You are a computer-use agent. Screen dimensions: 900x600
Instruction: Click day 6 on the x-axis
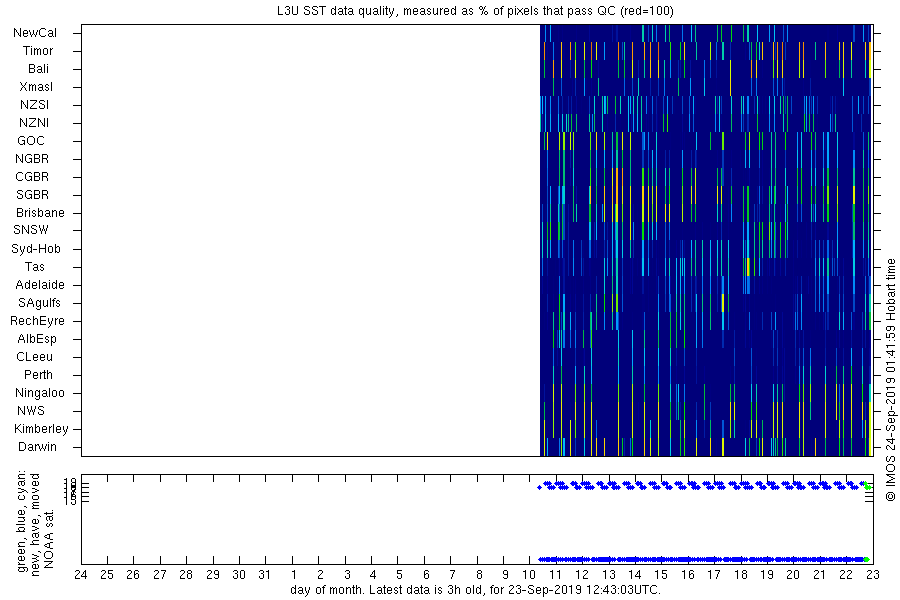pos(426,575)
